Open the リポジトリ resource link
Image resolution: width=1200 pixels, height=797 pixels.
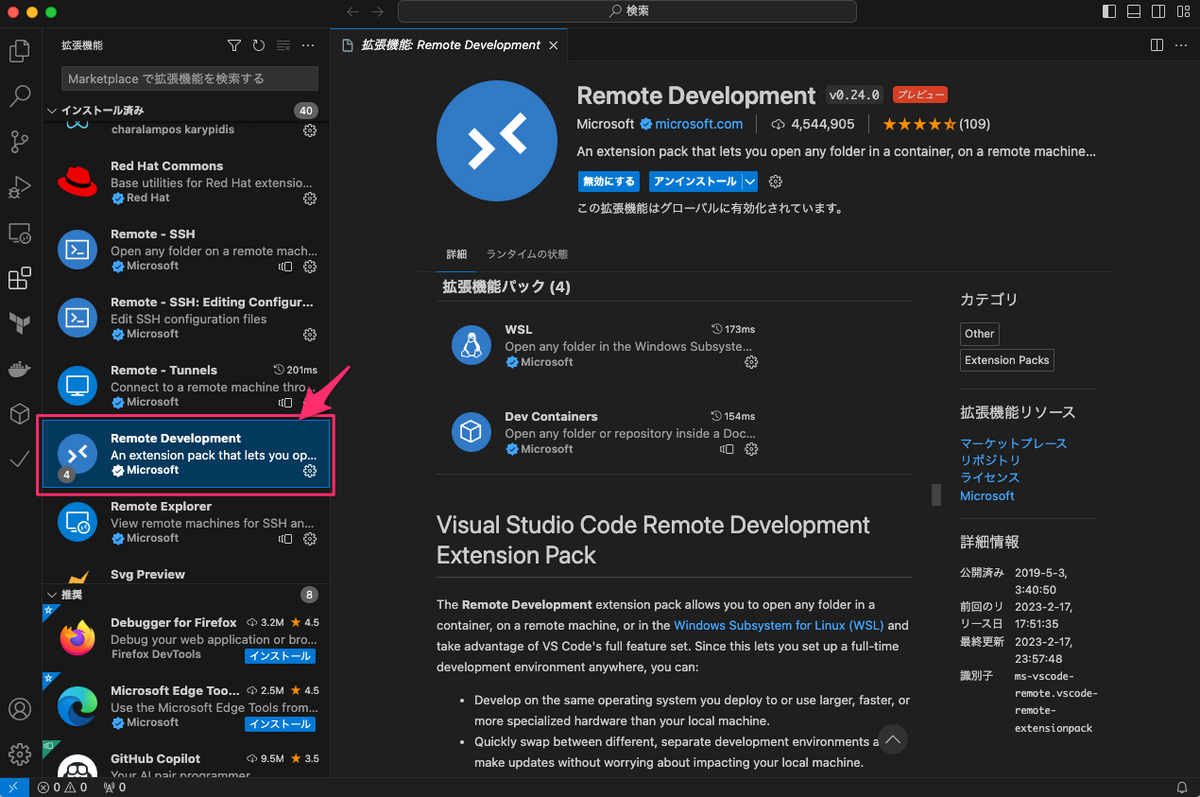point(990,460)
